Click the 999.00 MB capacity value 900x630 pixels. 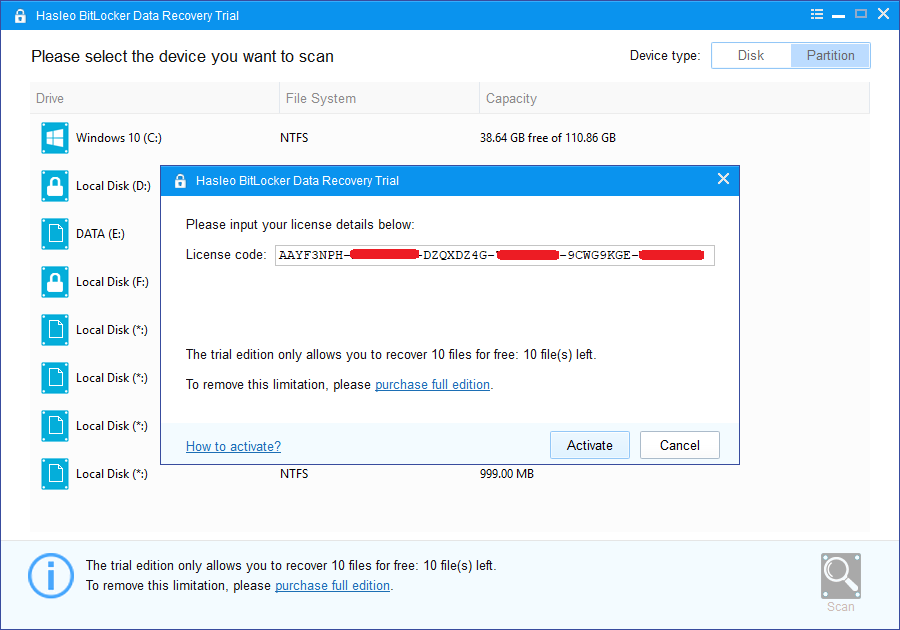[507, 474]
